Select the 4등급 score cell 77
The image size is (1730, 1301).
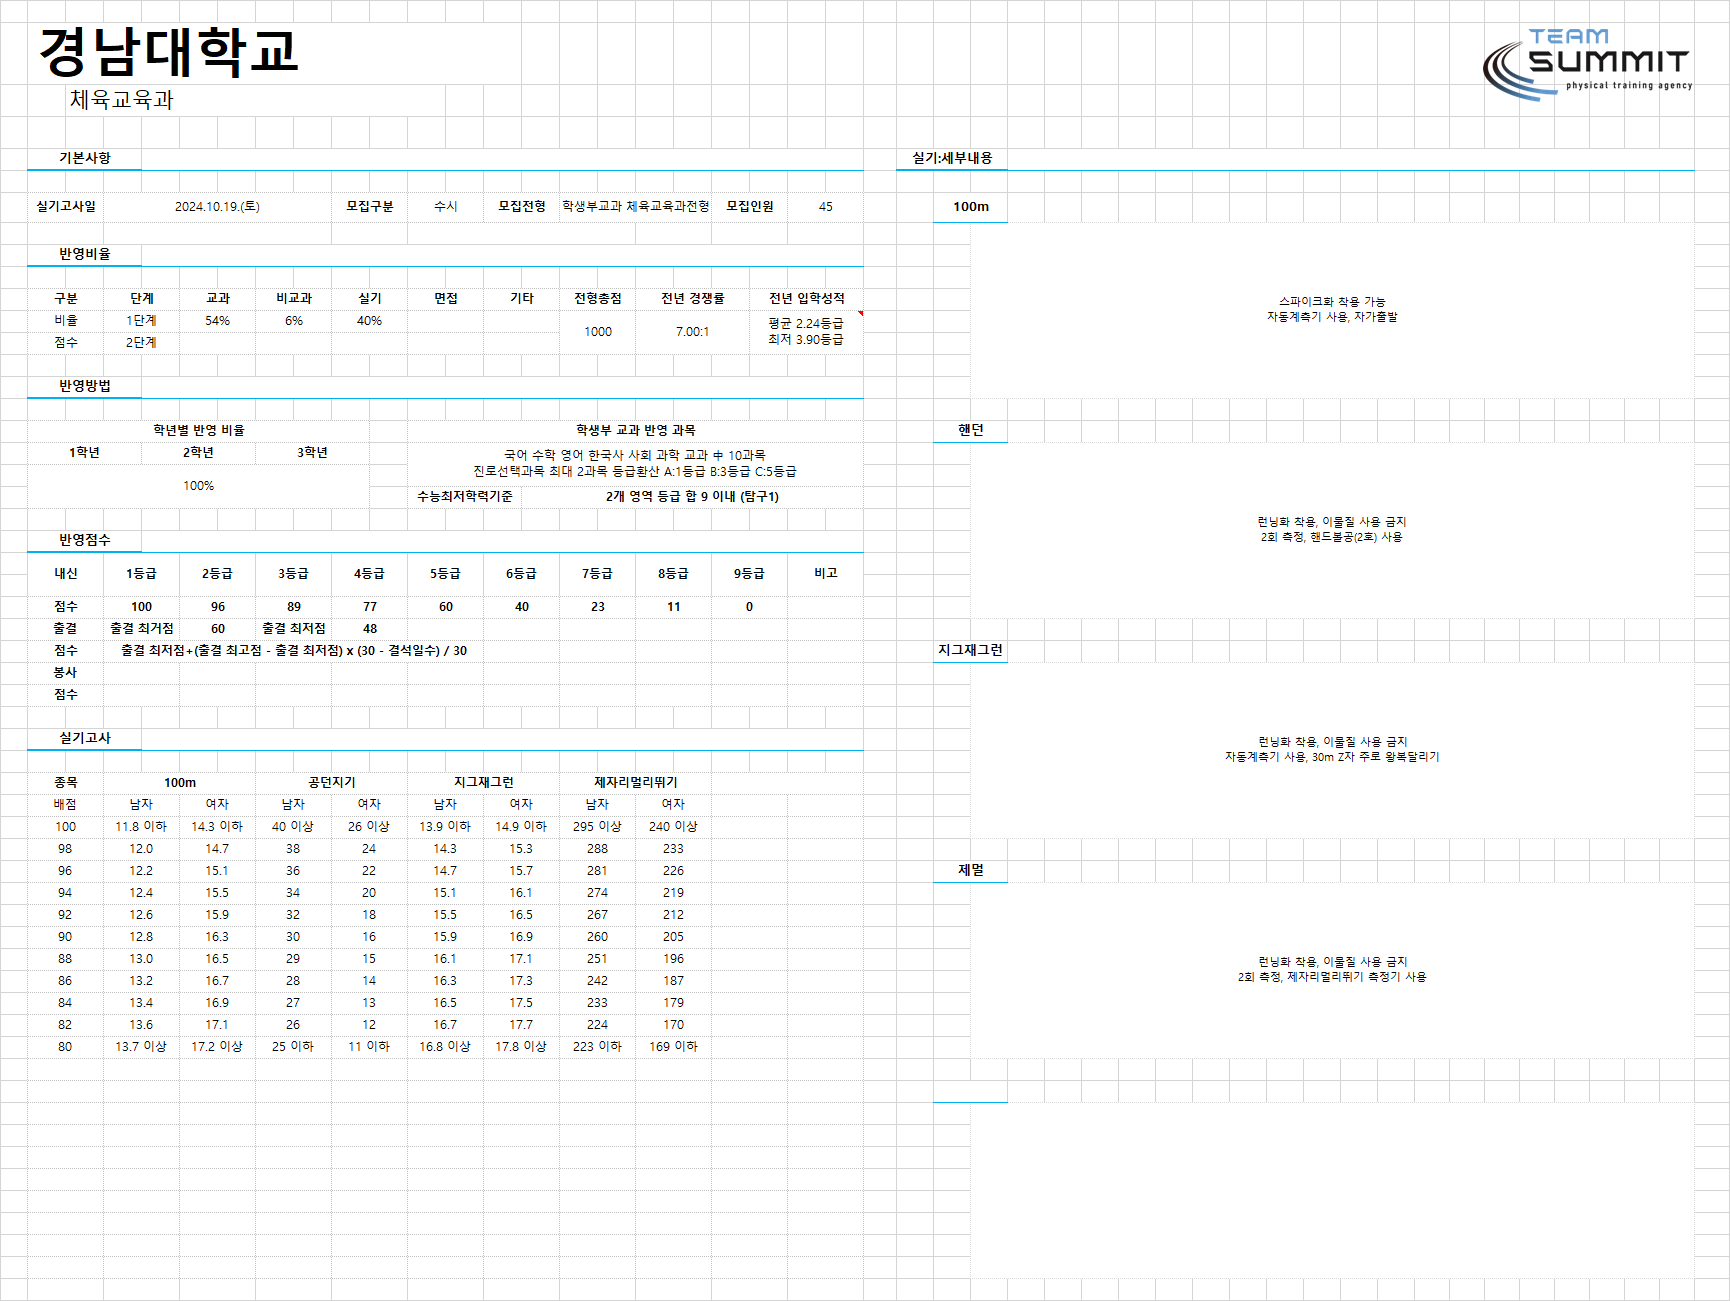click(370, 607)
